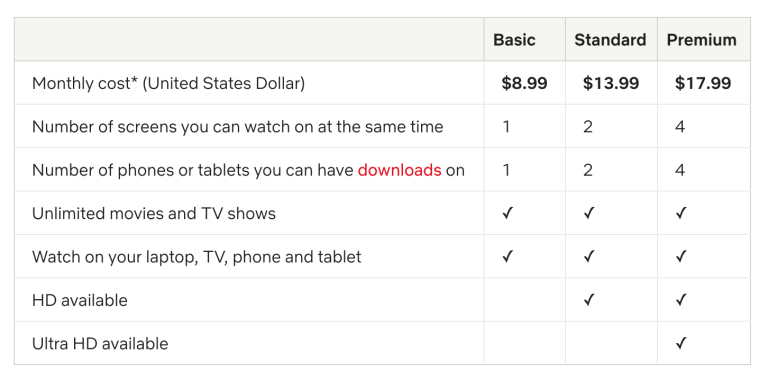This screenshot has width=768, height=380.
Task: Click HD available checkmark under Premium
Action: 680,300
